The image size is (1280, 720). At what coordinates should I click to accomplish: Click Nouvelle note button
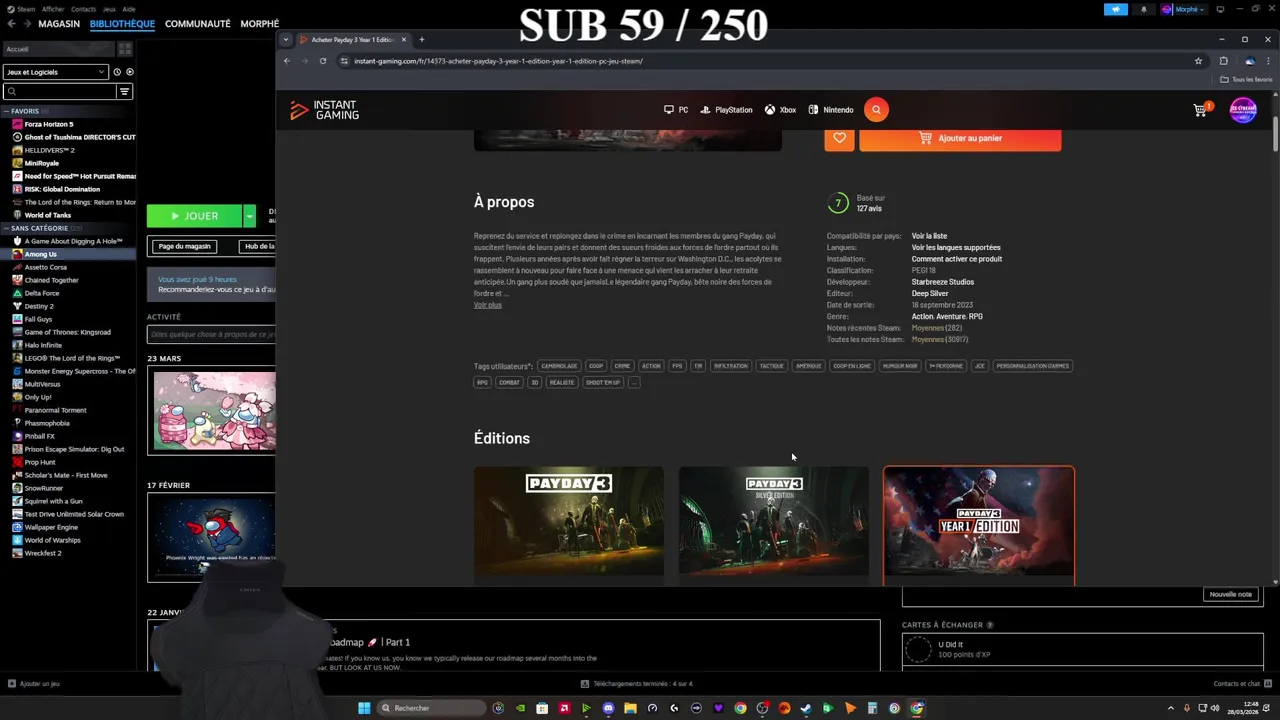[x=1231, y=594]
